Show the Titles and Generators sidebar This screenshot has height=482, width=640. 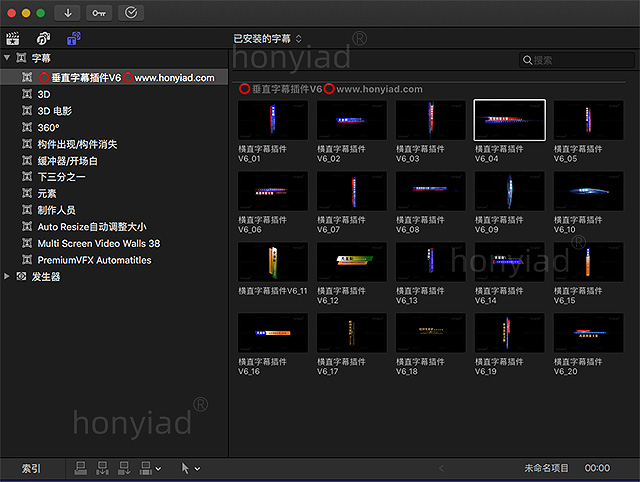tap(74, 38)
